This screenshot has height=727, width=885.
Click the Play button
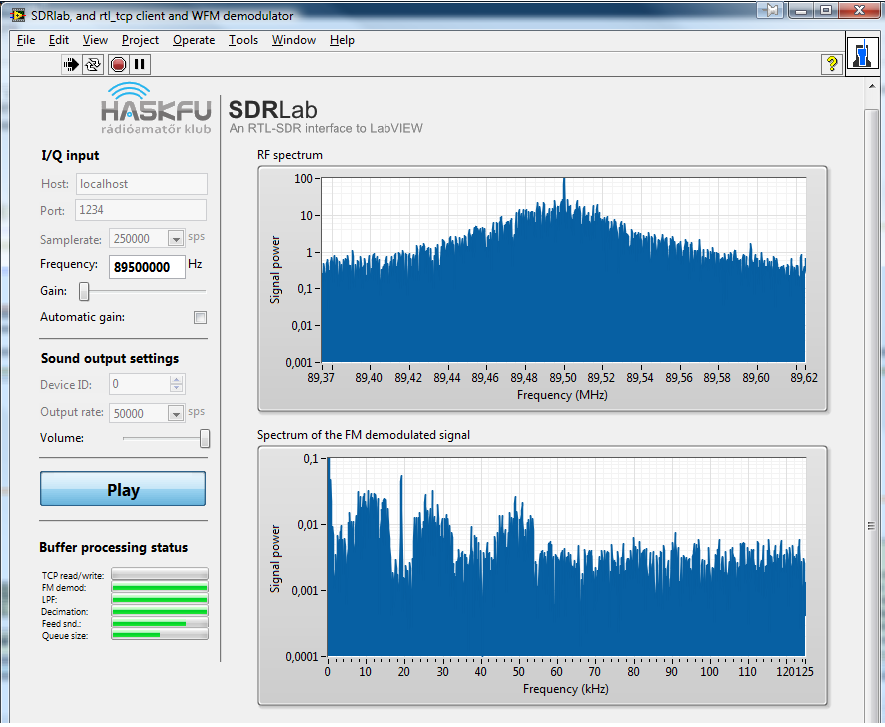point(123,490)
